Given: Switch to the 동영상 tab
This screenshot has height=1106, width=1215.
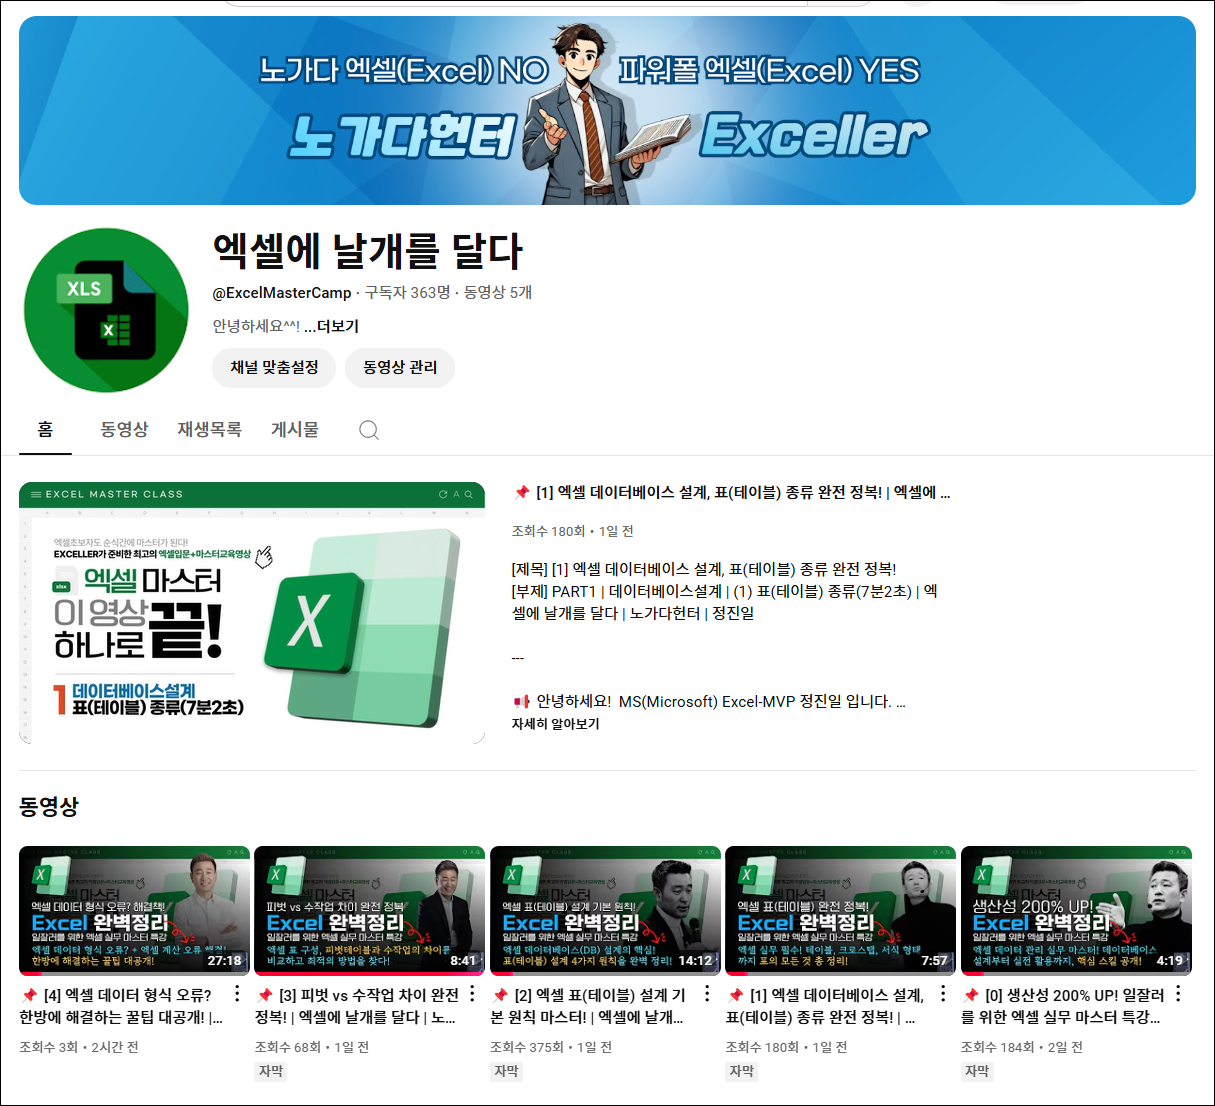Looking at the screenshot, I should tap(124, 429).
